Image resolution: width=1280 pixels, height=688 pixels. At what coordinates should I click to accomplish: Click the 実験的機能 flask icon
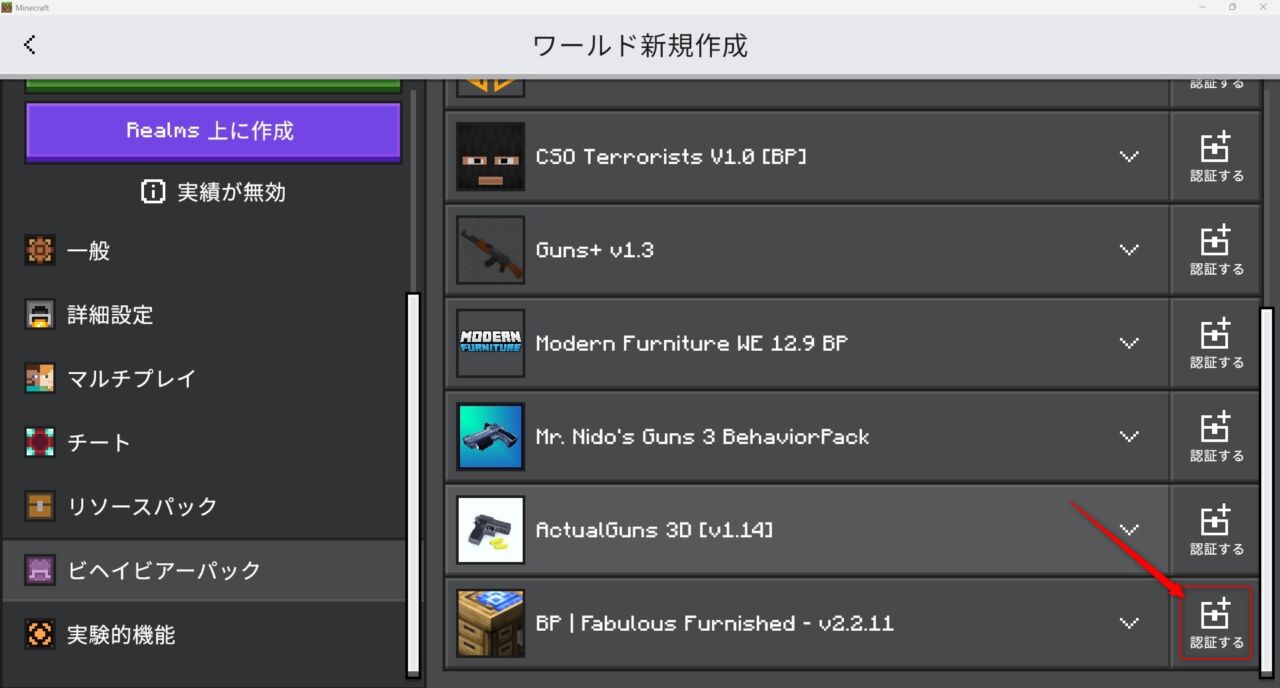click(x=39, y=634)
